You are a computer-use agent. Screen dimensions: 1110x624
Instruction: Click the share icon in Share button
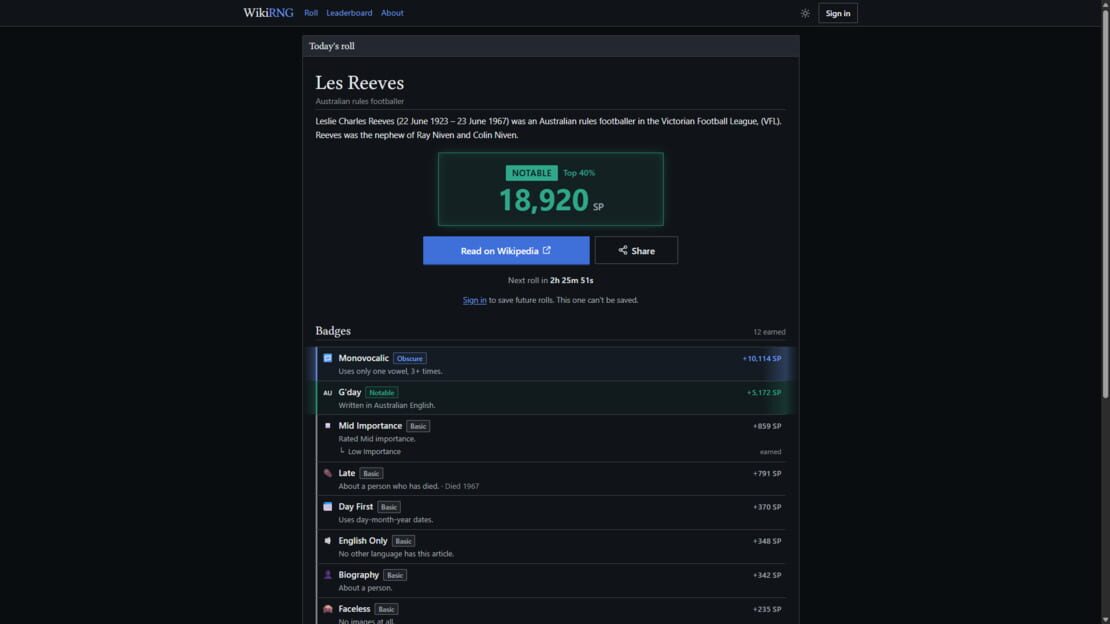tap(622, 250)
